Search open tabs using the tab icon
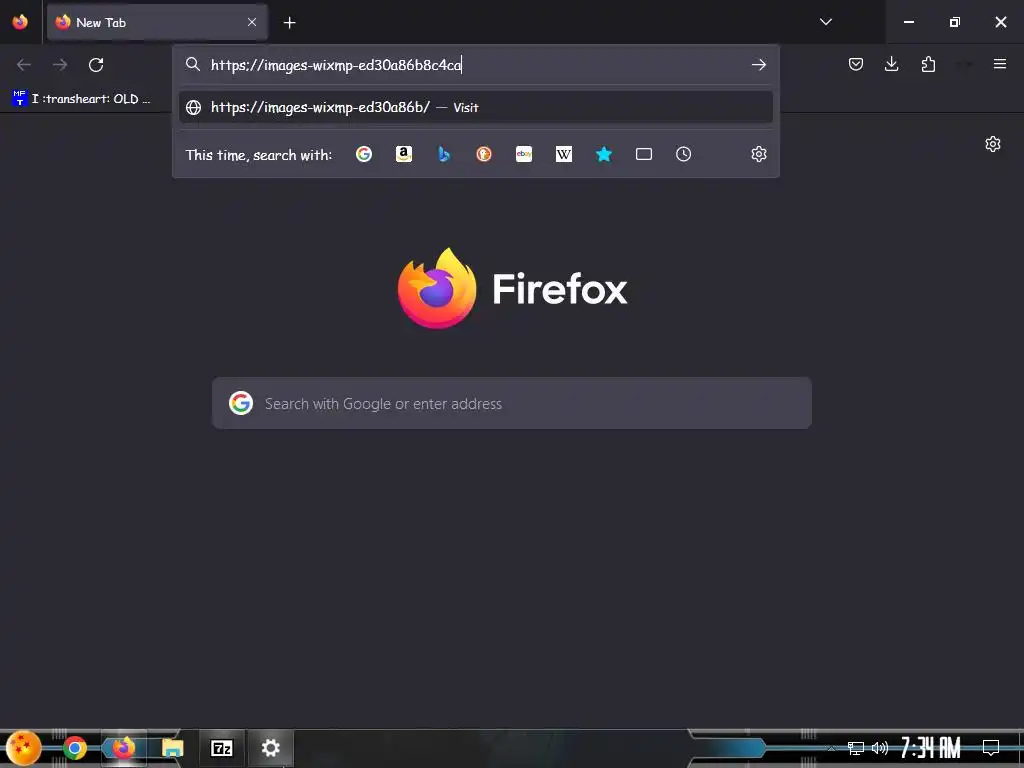The height and width of the screenshot is (768, 1024). [x=644, y=154]
